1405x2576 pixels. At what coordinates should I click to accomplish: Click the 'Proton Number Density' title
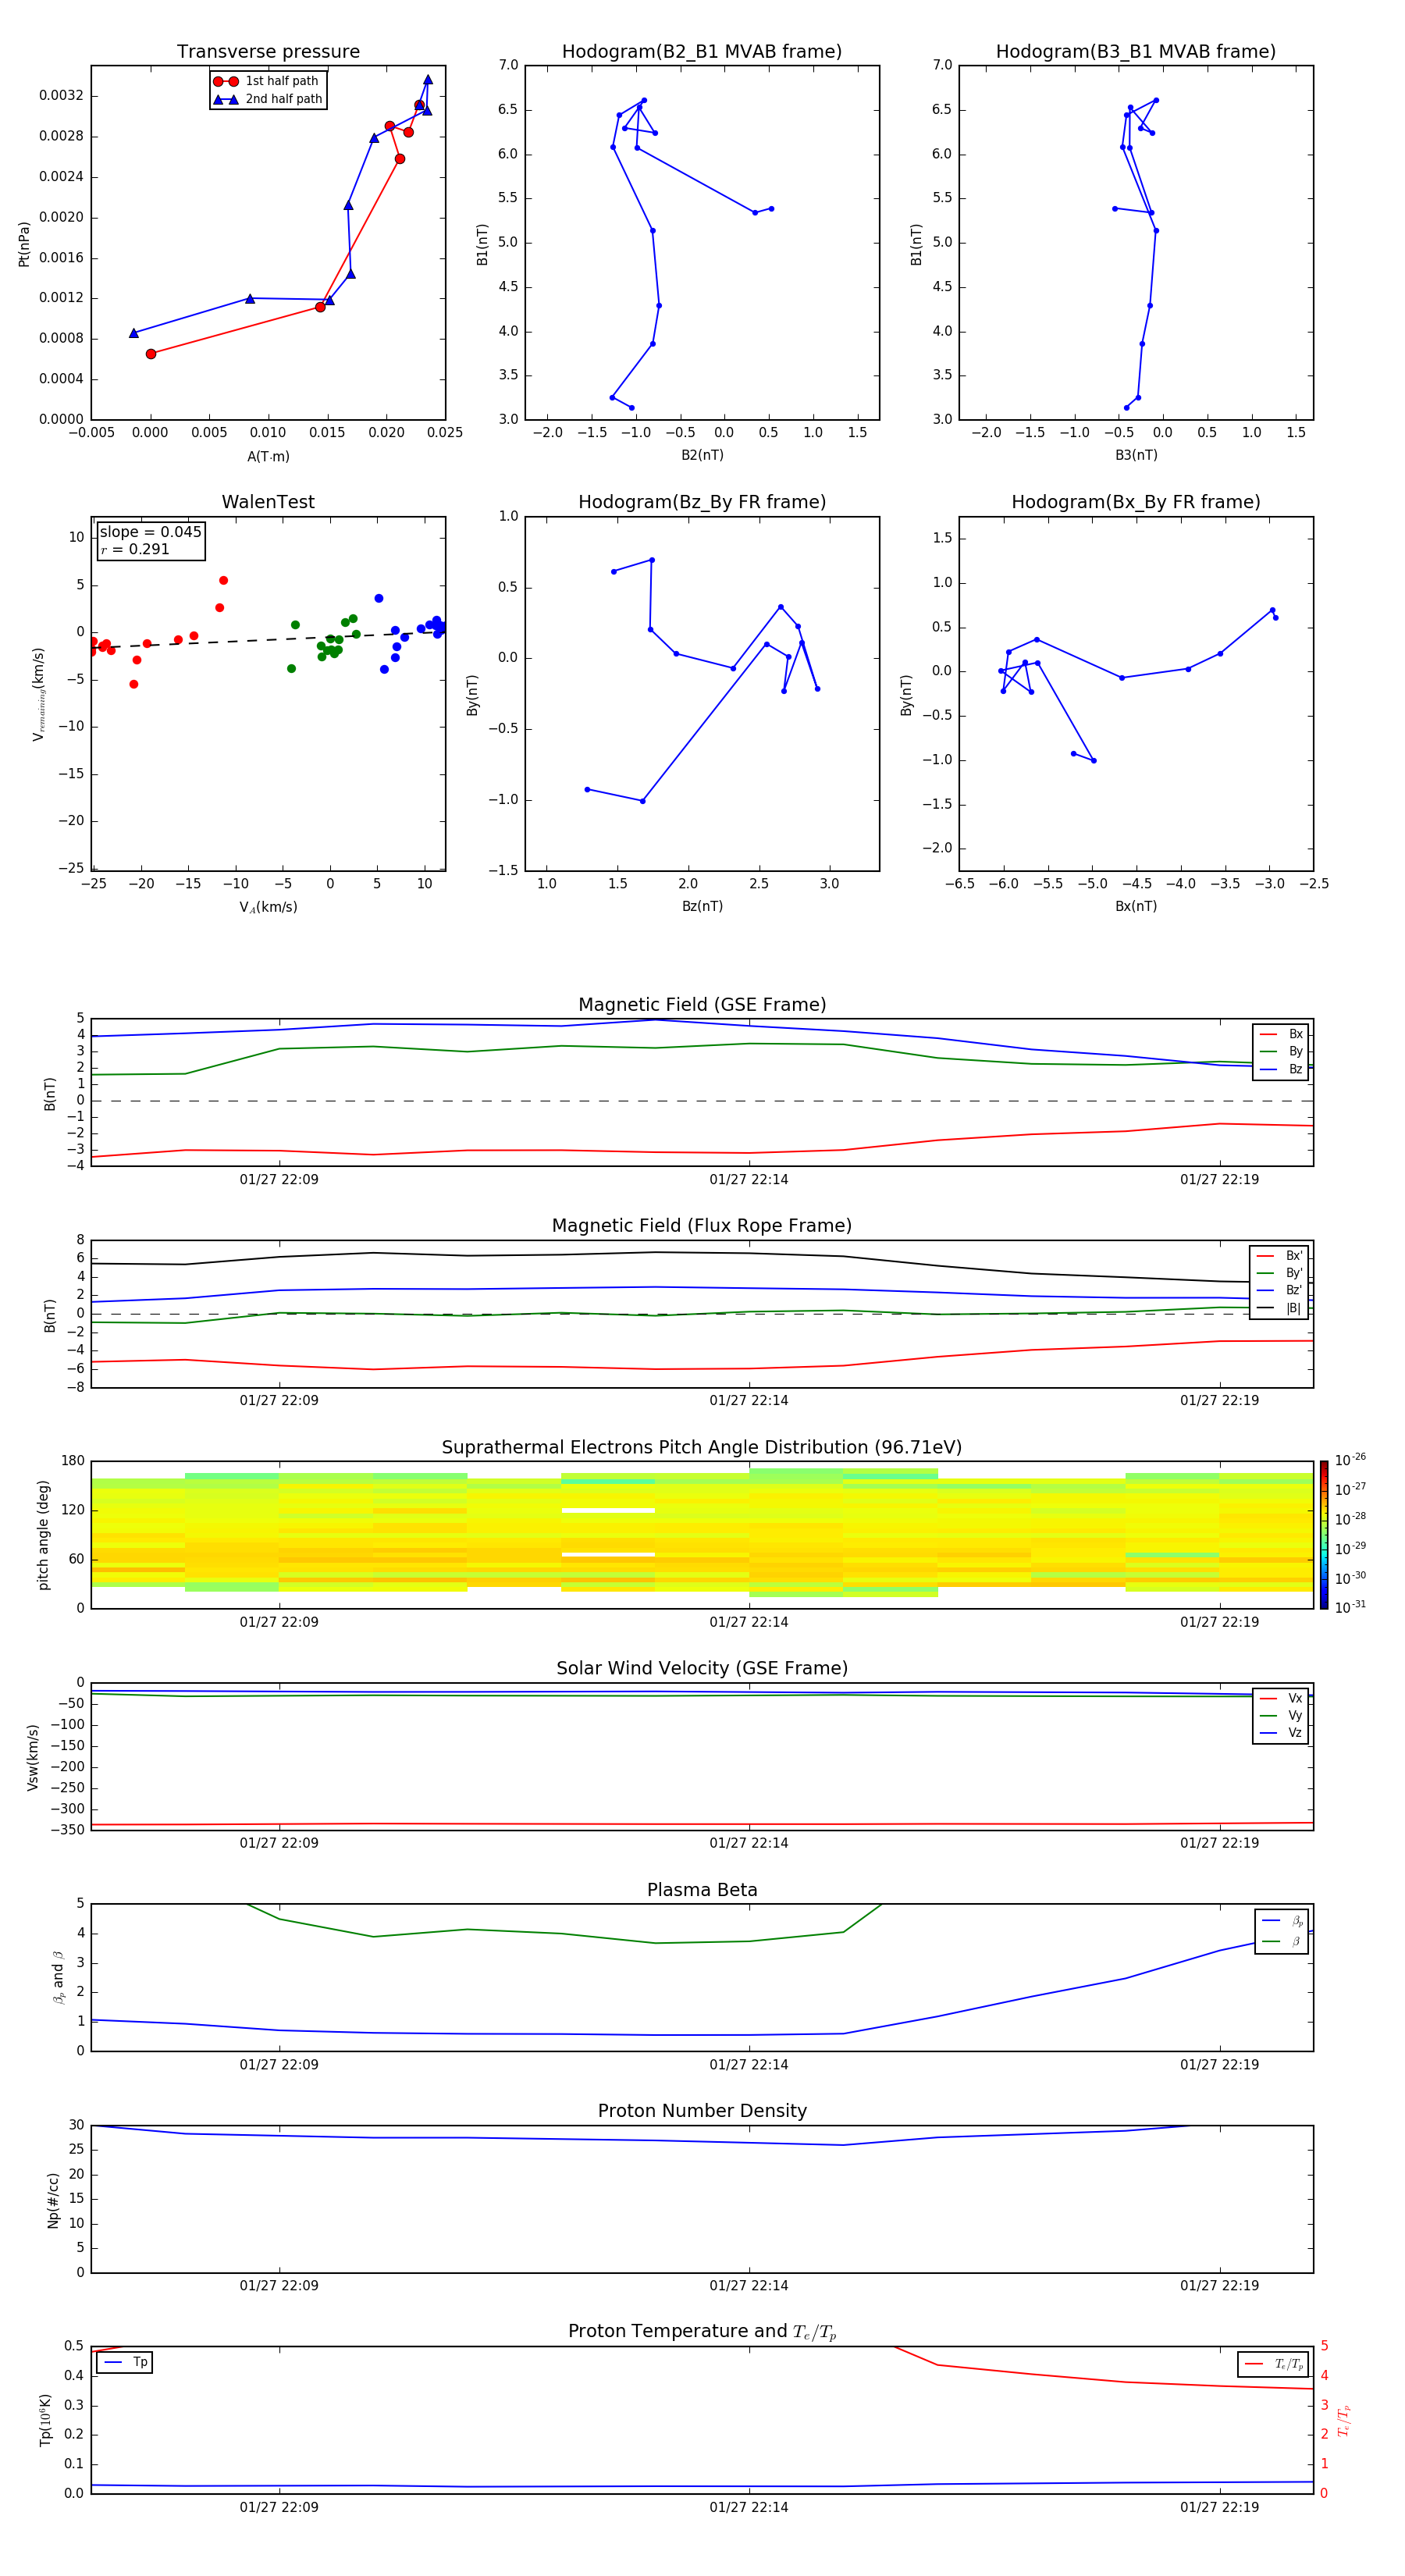[x=702, y=2111]
